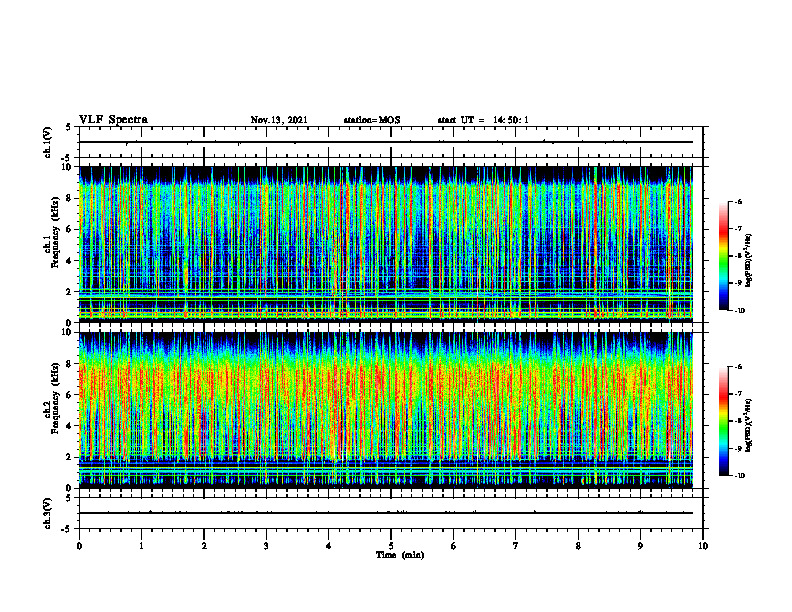
Task: Click the ch.1 spectrogram panel
Action: click(386, 244)
